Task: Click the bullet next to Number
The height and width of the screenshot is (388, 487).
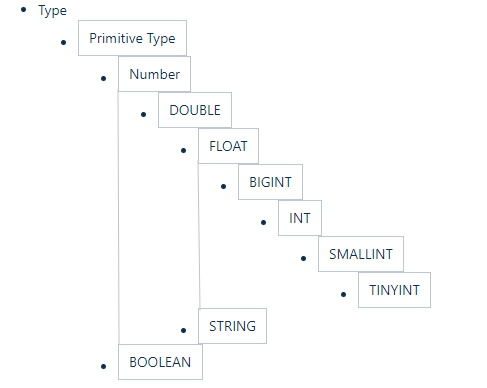Action: click(103, 78)
